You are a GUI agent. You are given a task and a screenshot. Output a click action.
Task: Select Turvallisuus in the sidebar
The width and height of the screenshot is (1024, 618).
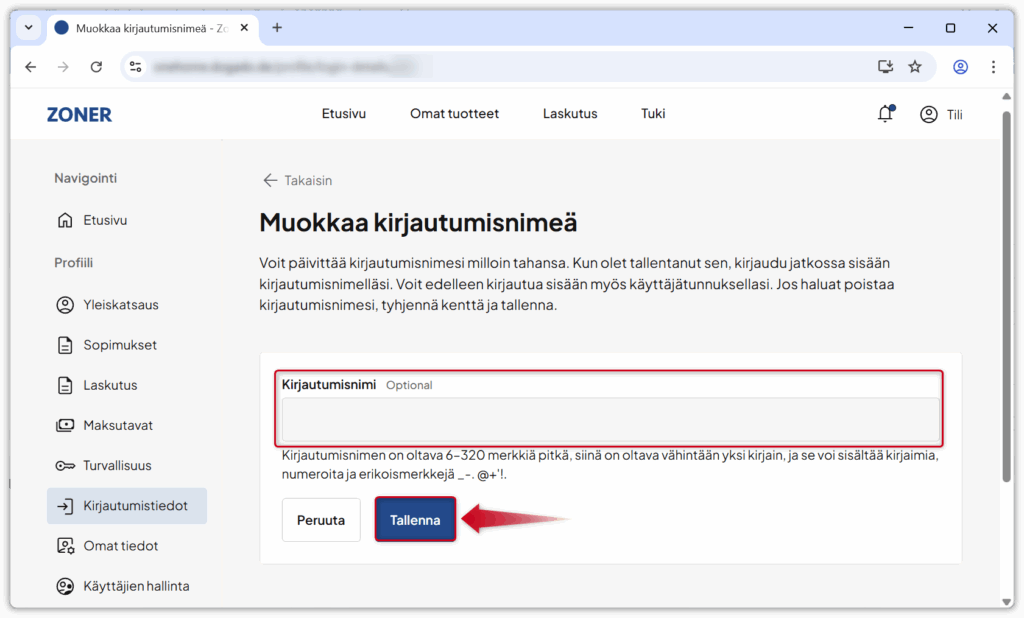pos(117,466)
